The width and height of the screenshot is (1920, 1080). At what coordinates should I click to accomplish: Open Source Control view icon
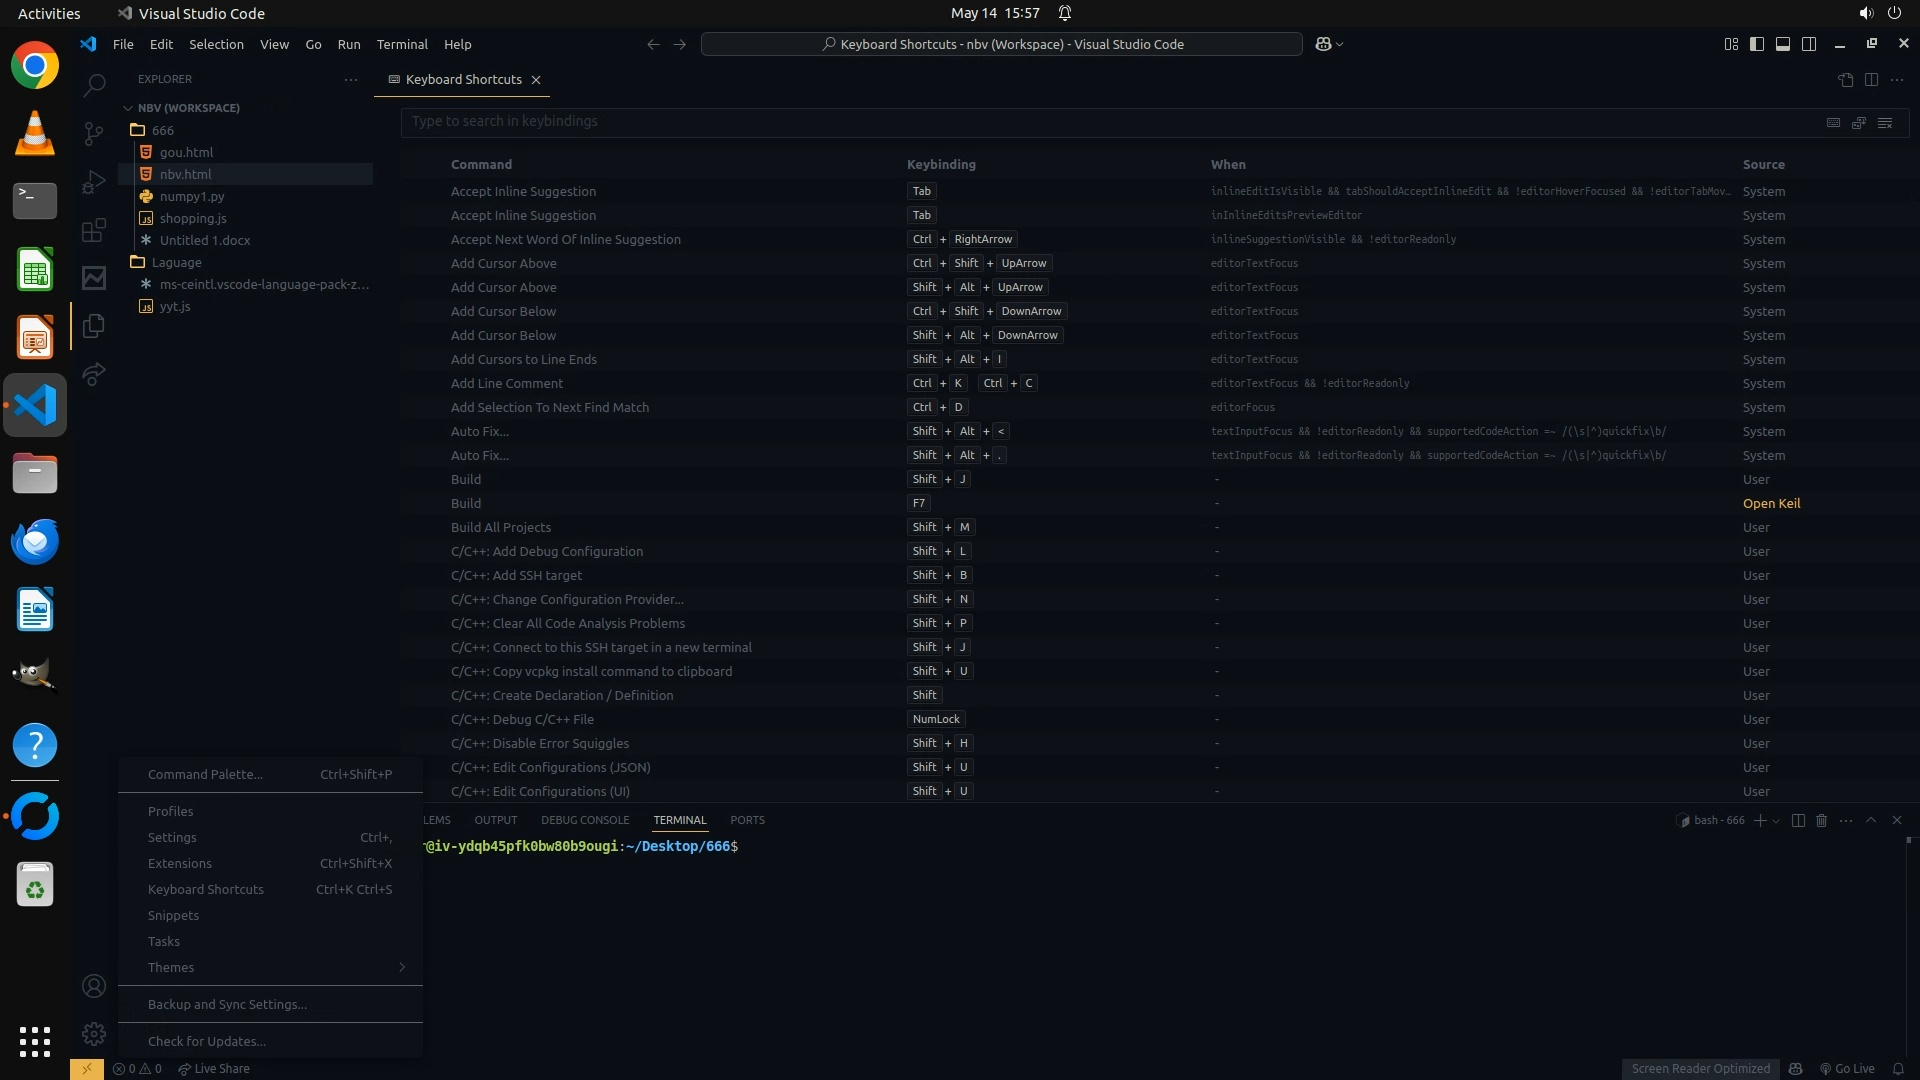pyautogui.click(x=94, y=134)
